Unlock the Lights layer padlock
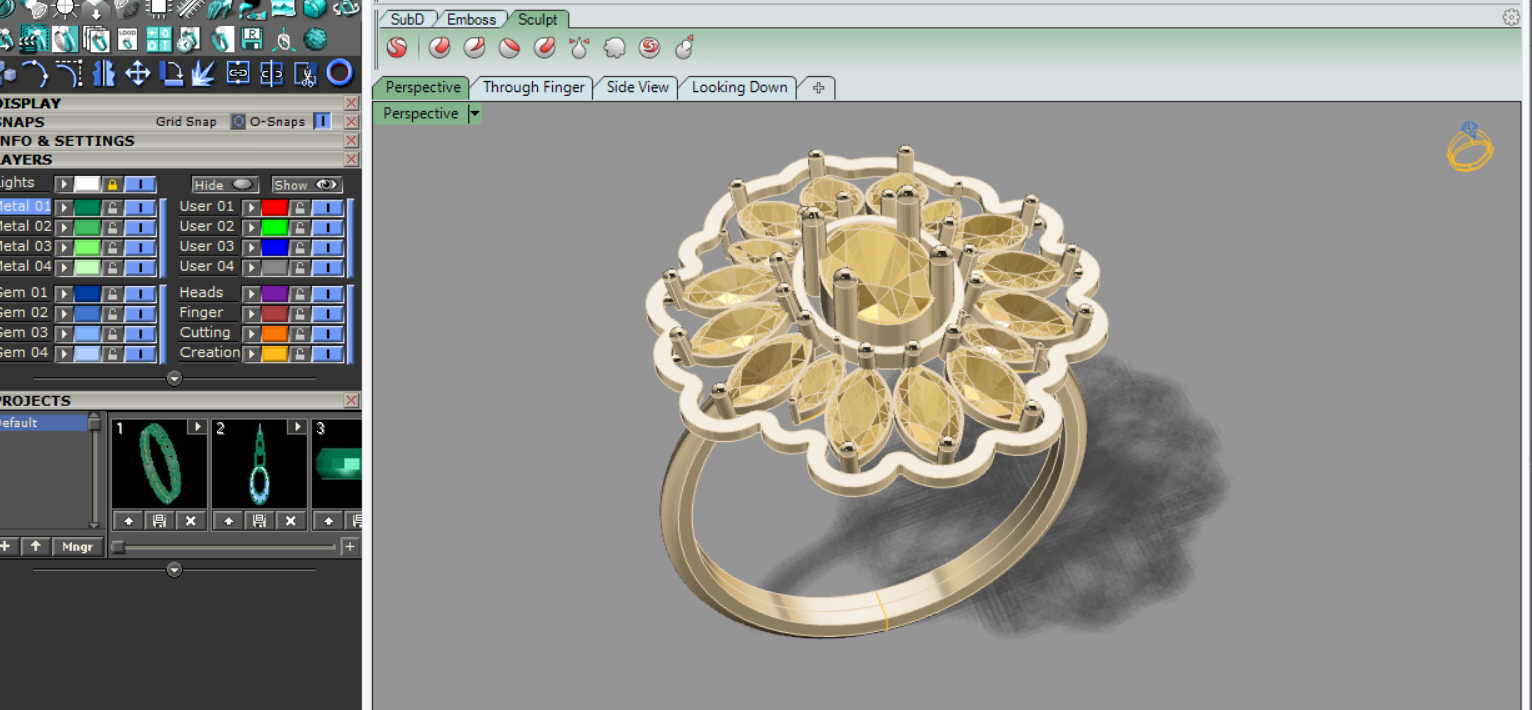The image size is (1532, 710). 112,185
